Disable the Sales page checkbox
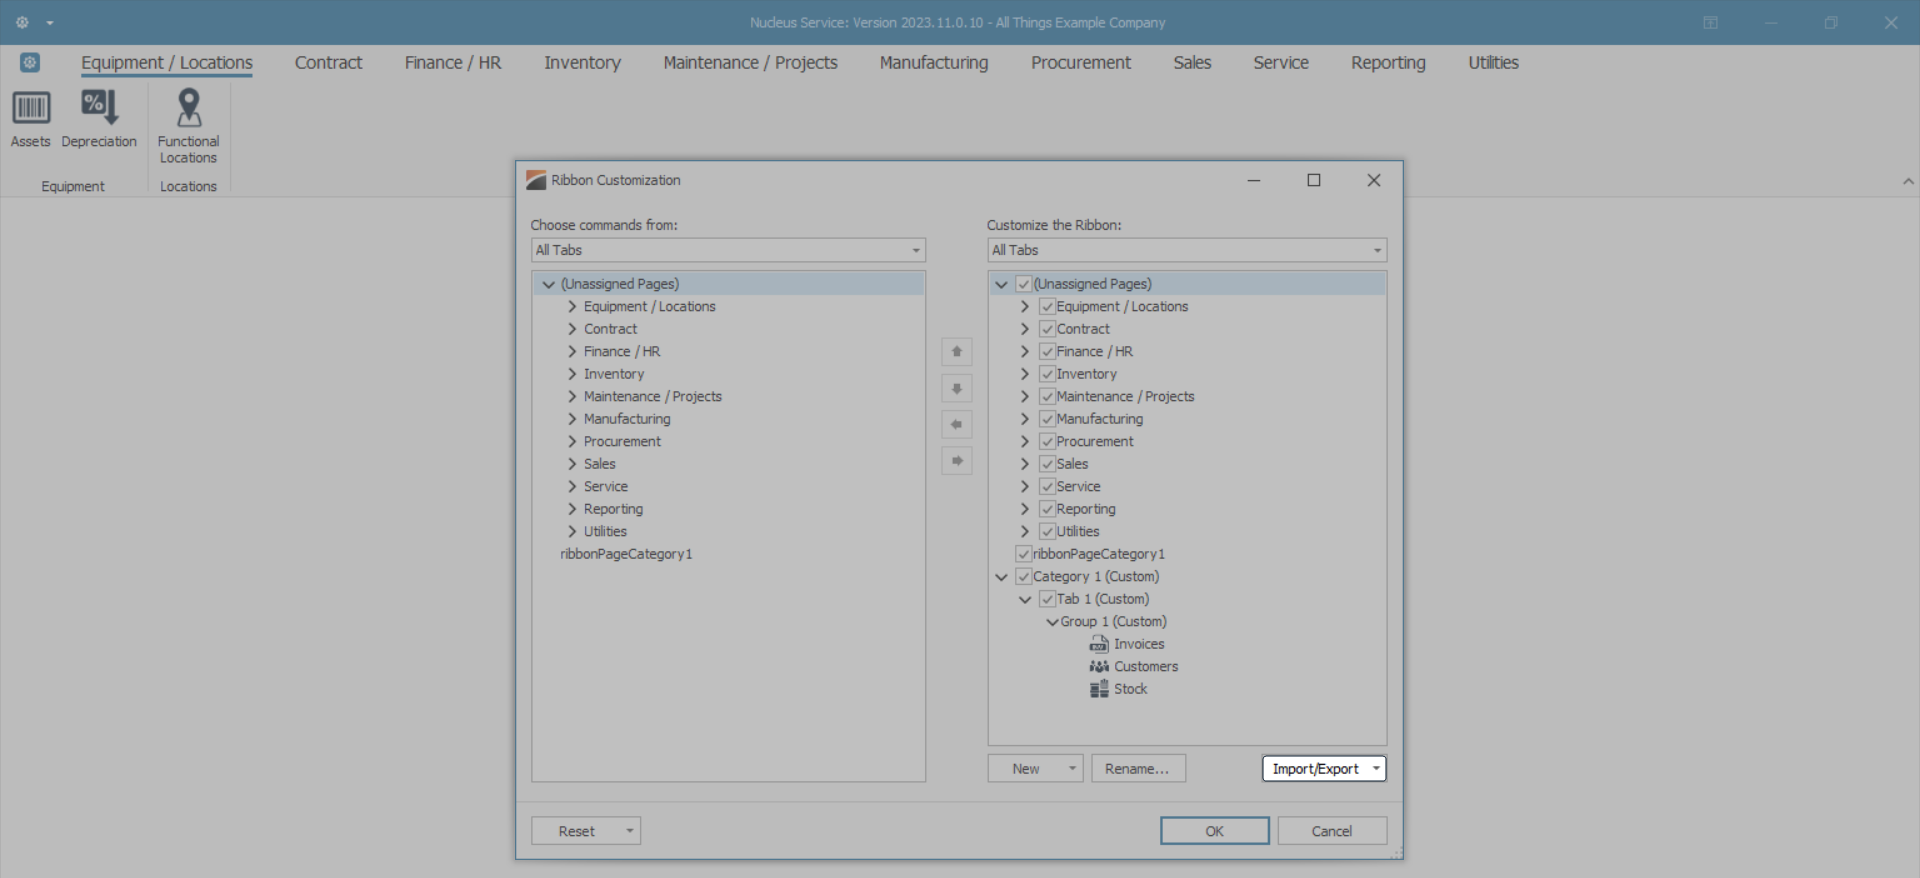The width and height of the screenshot is (1920, 878). click(x=1047, y=464)
